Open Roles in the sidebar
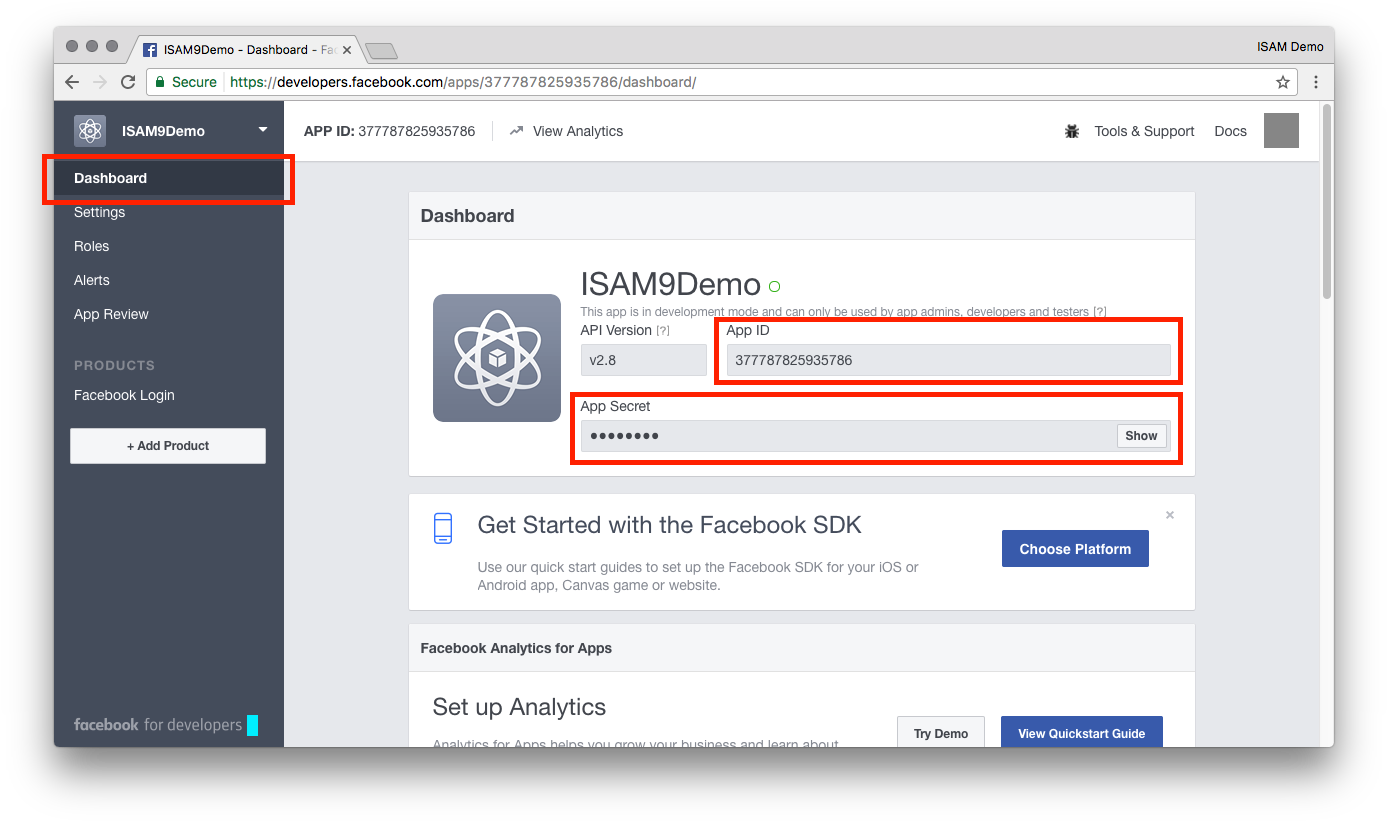This screenshot has height=821, width=1387. click(x=92, y=246)
